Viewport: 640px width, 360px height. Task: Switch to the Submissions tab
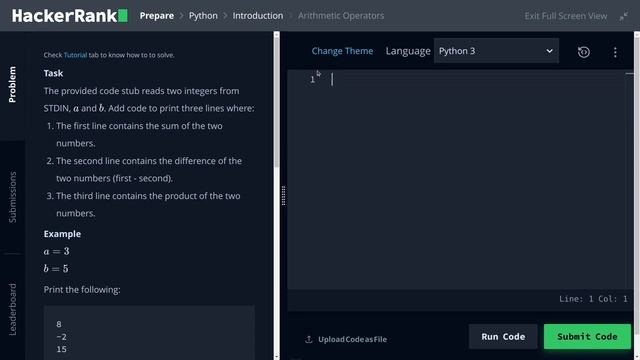tap(12, 197)
